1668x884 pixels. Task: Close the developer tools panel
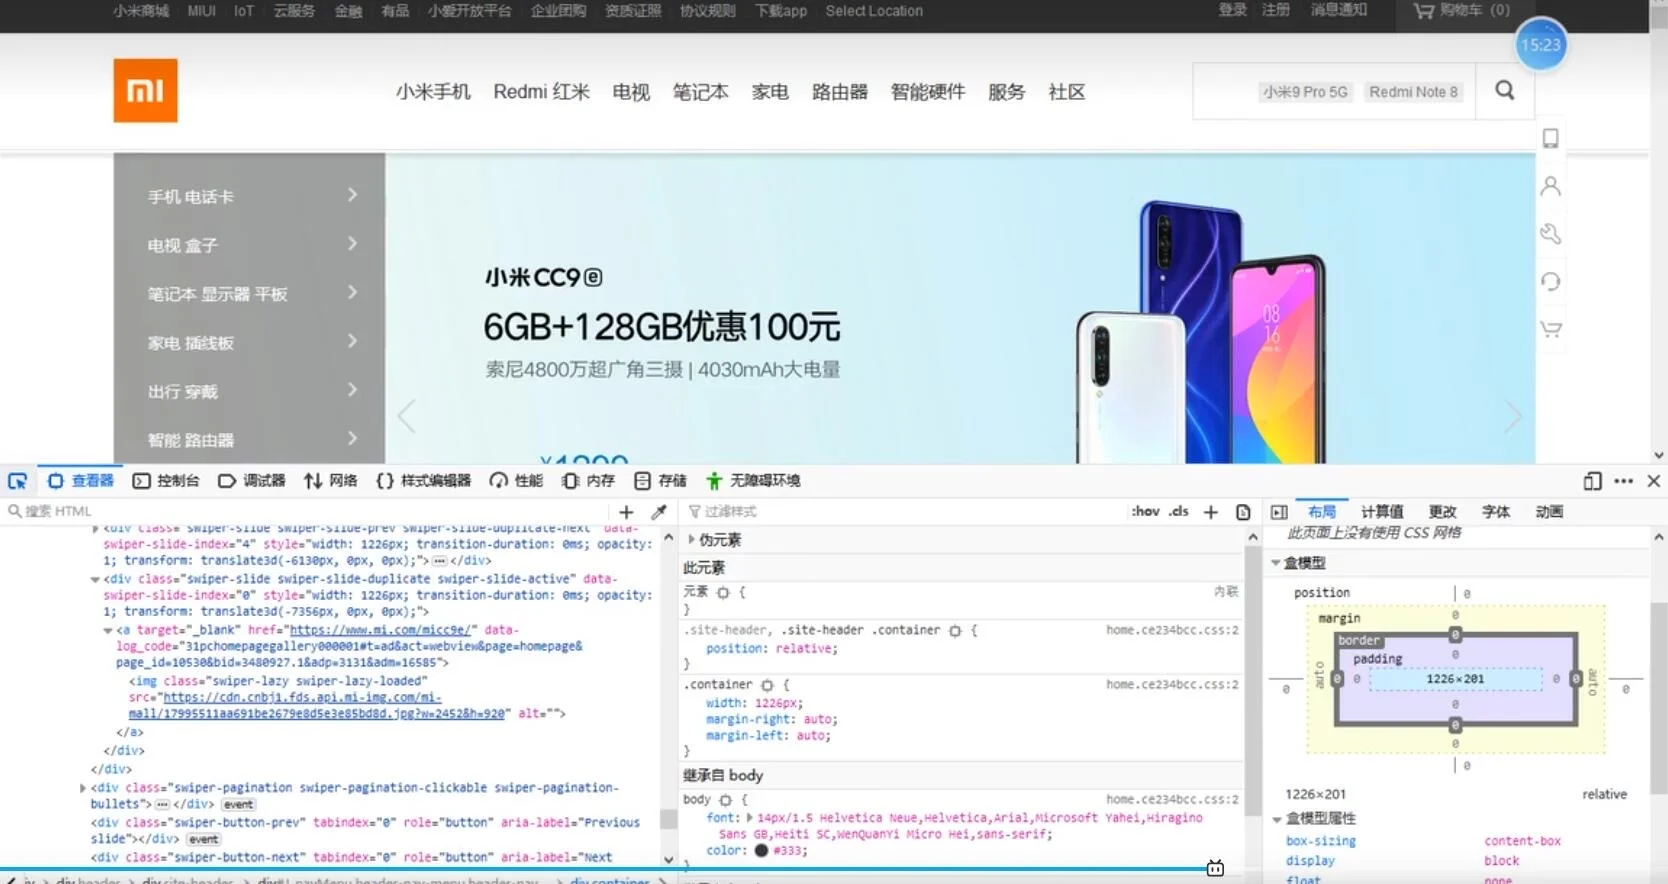click(1654, 481)
